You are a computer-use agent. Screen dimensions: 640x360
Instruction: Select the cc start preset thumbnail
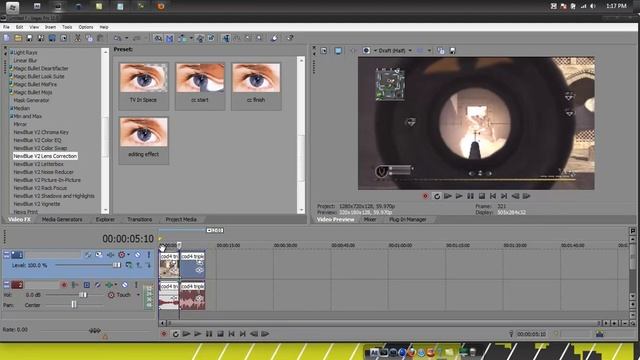tap(200, 86)
